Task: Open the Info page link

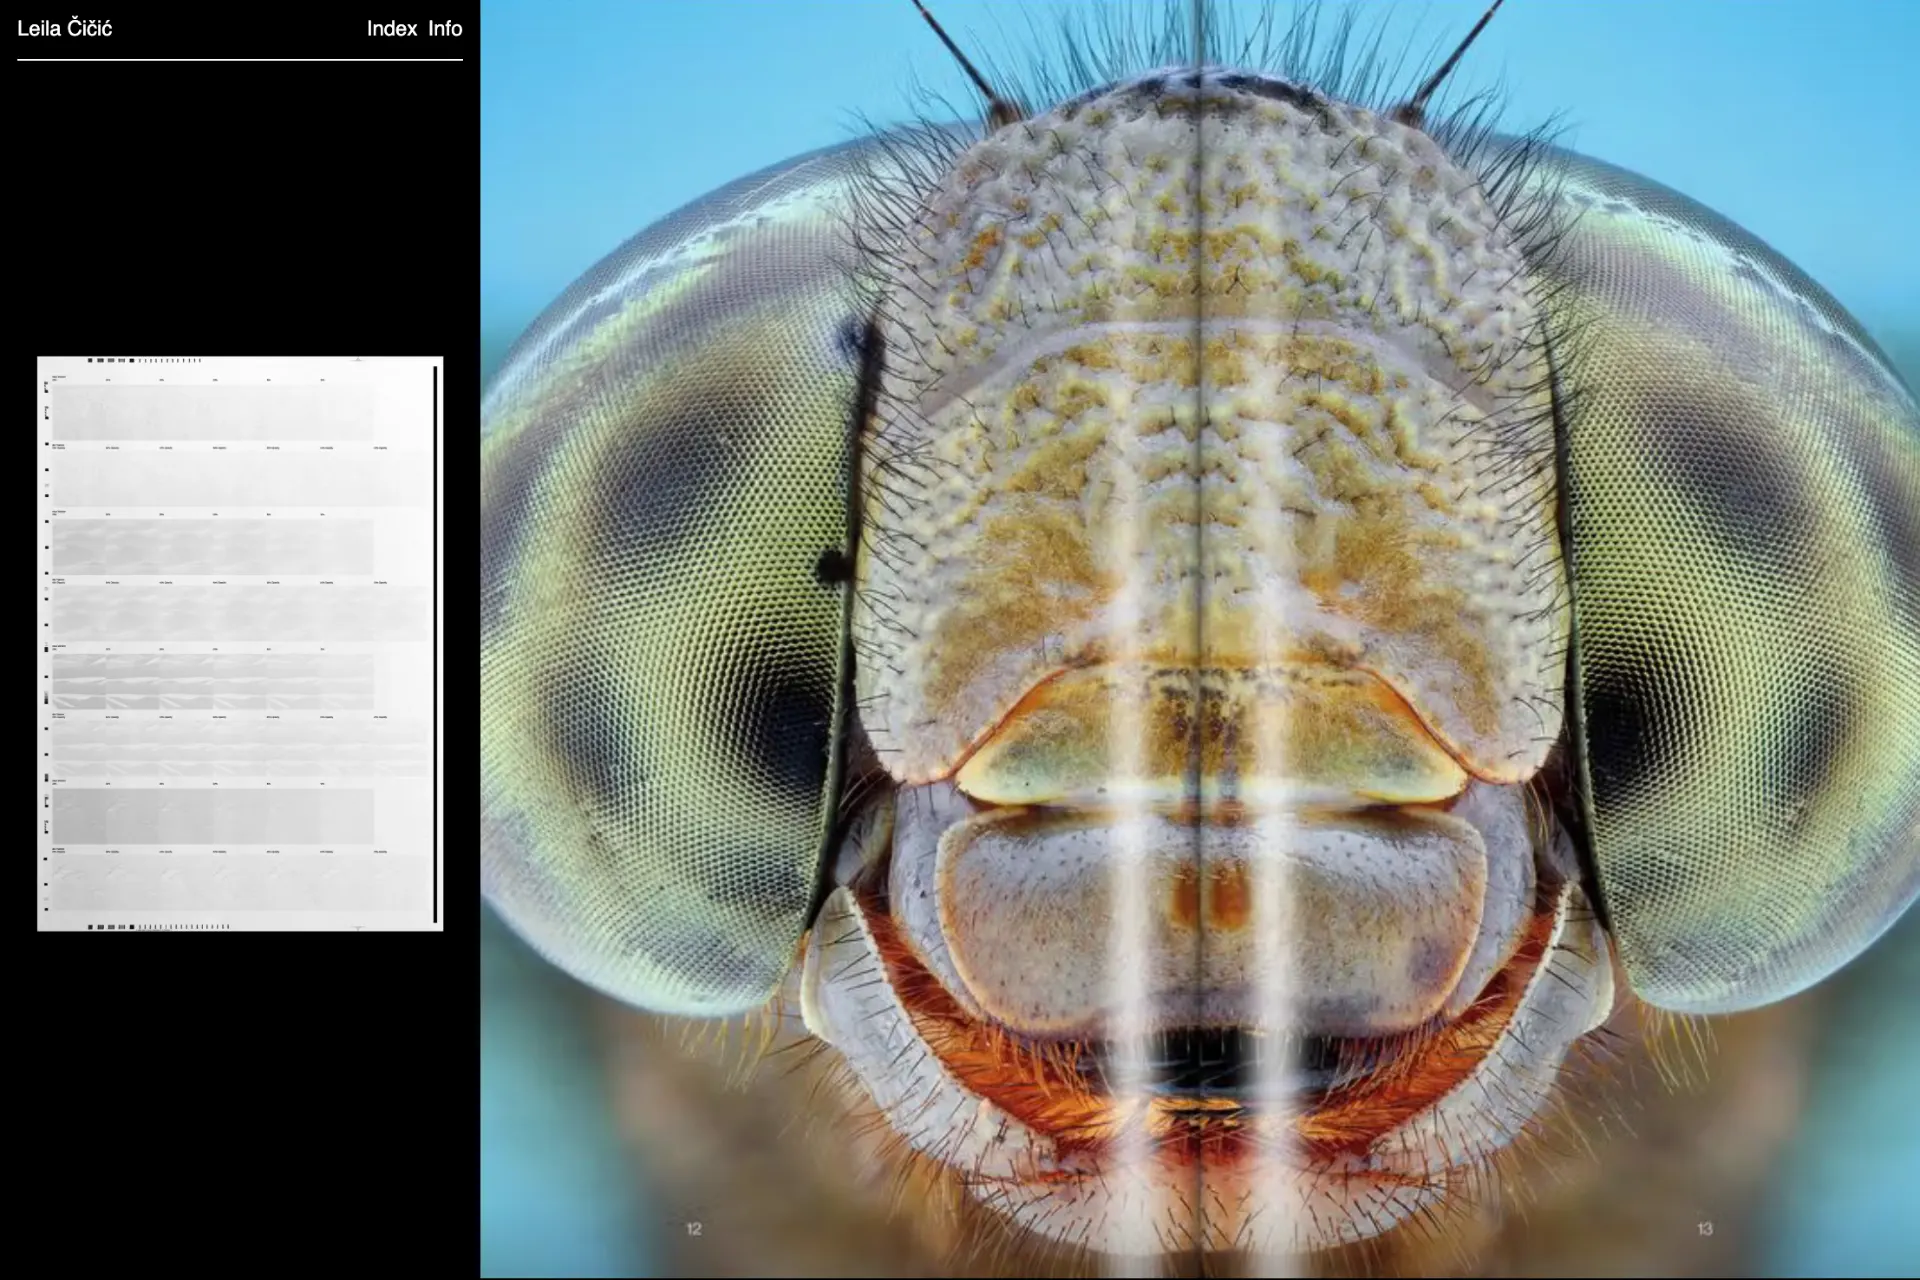Action: click(445, 29)
